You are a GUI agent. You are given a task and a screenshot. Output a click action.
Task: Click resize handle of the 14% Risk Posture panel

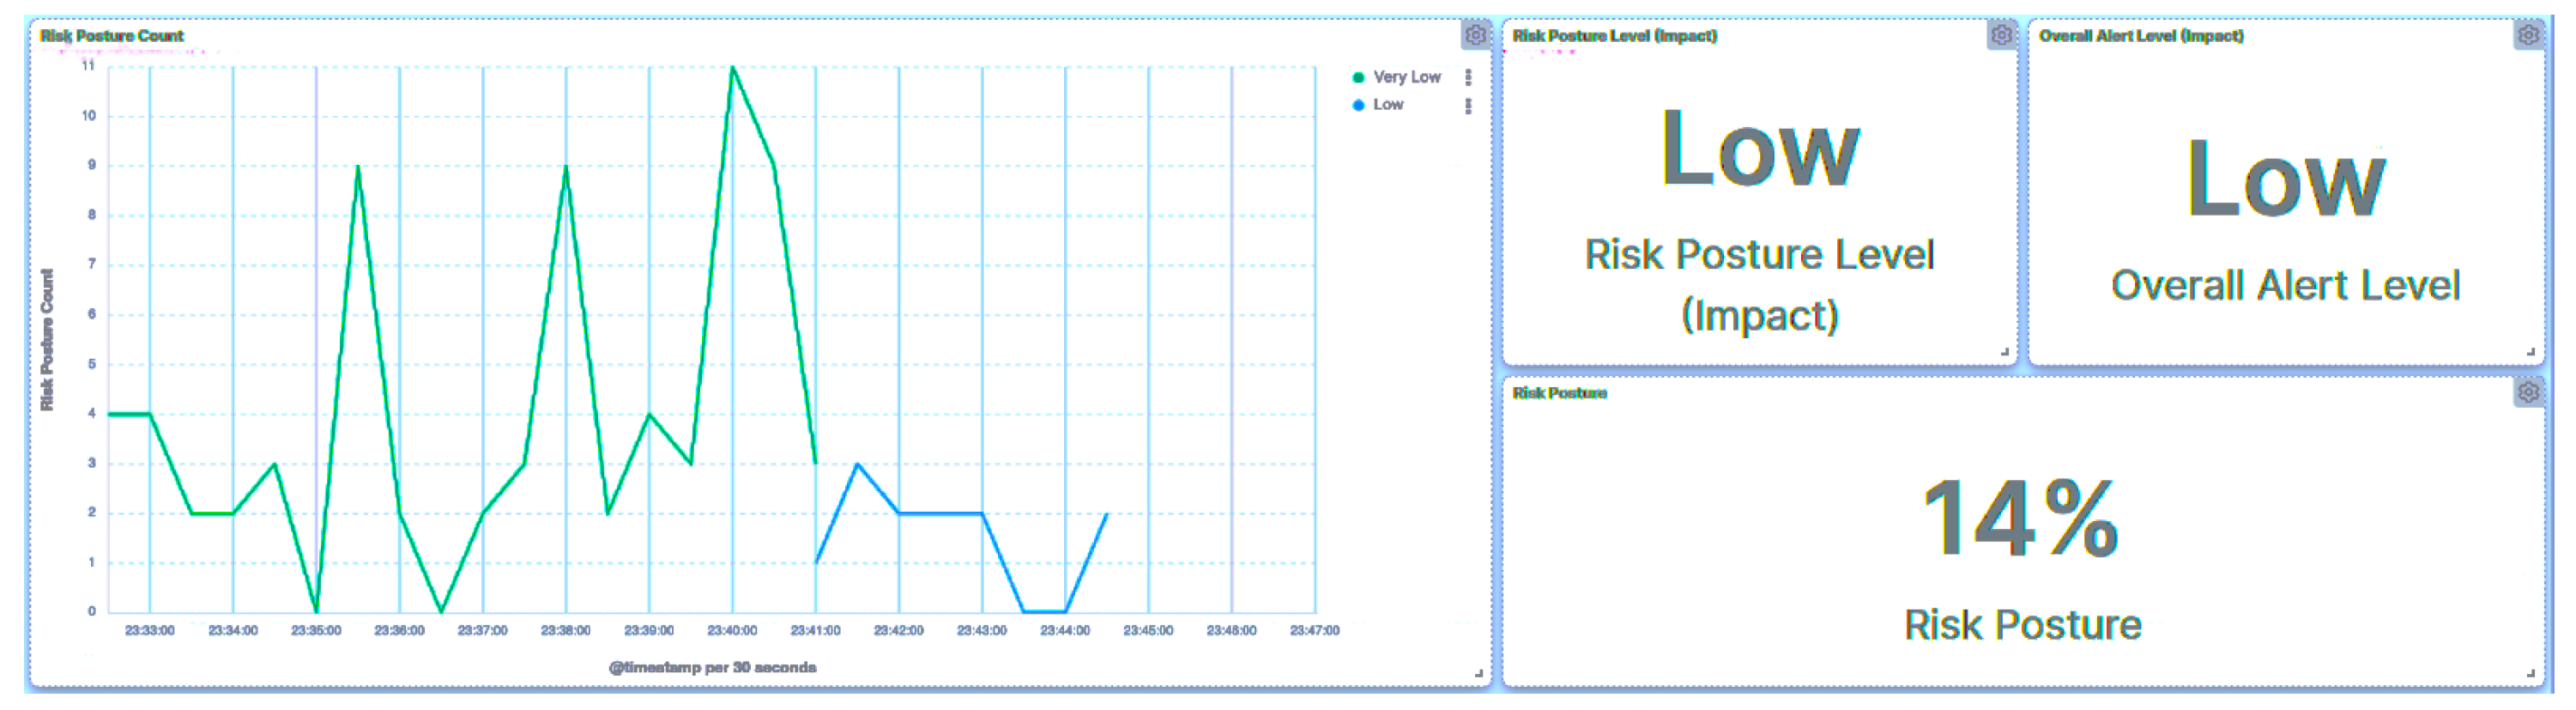point(2530,673)
